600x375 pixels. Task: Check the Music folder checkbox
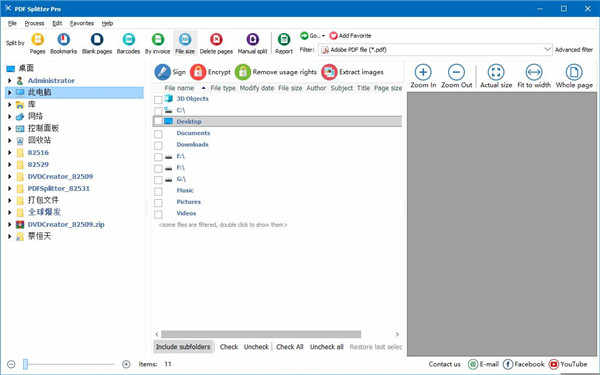point(158,191)
